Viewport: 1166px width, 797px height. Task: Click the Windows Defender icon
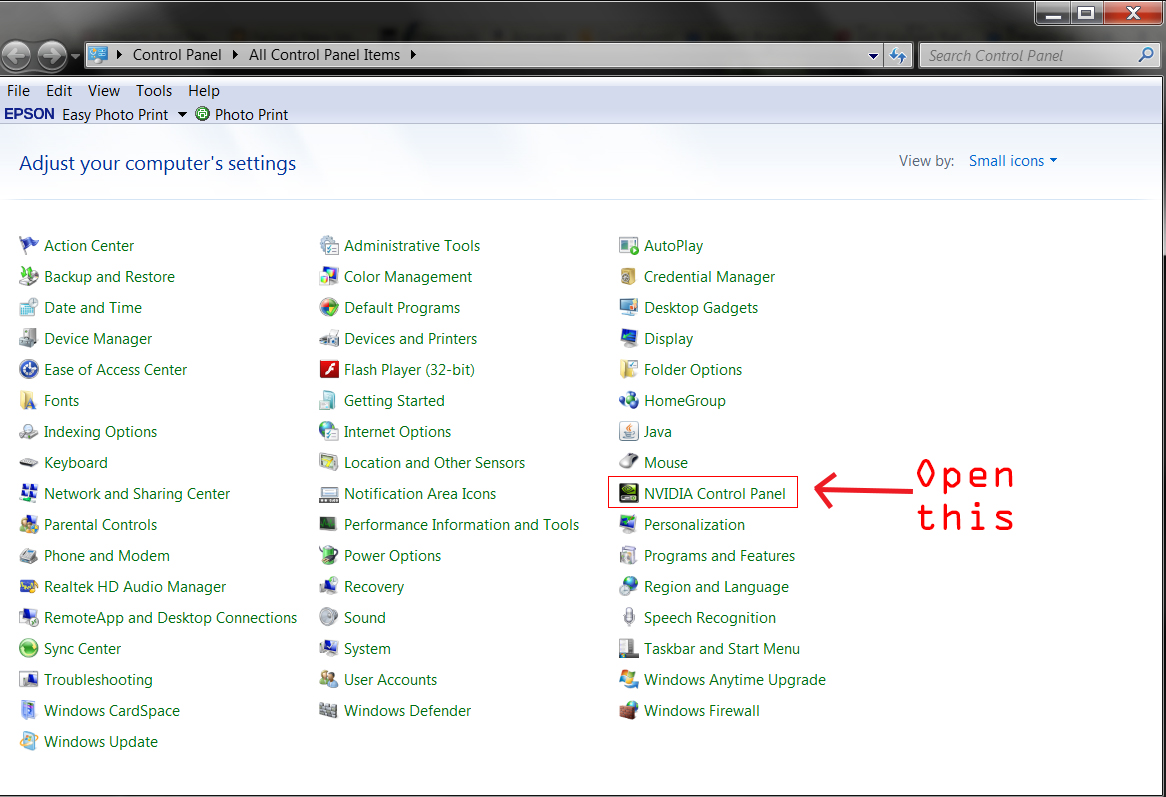(x=329, y=710)
